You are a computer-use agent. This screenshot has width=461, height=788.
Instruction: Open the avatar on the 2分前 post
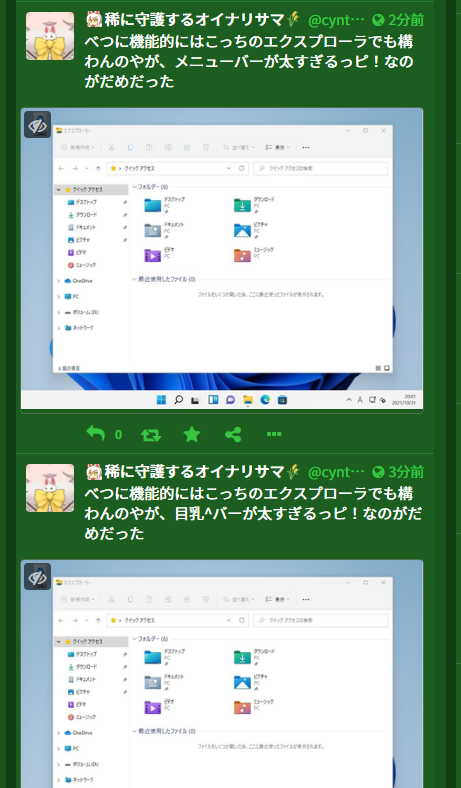pyautogui.click(x=50, y=36)
